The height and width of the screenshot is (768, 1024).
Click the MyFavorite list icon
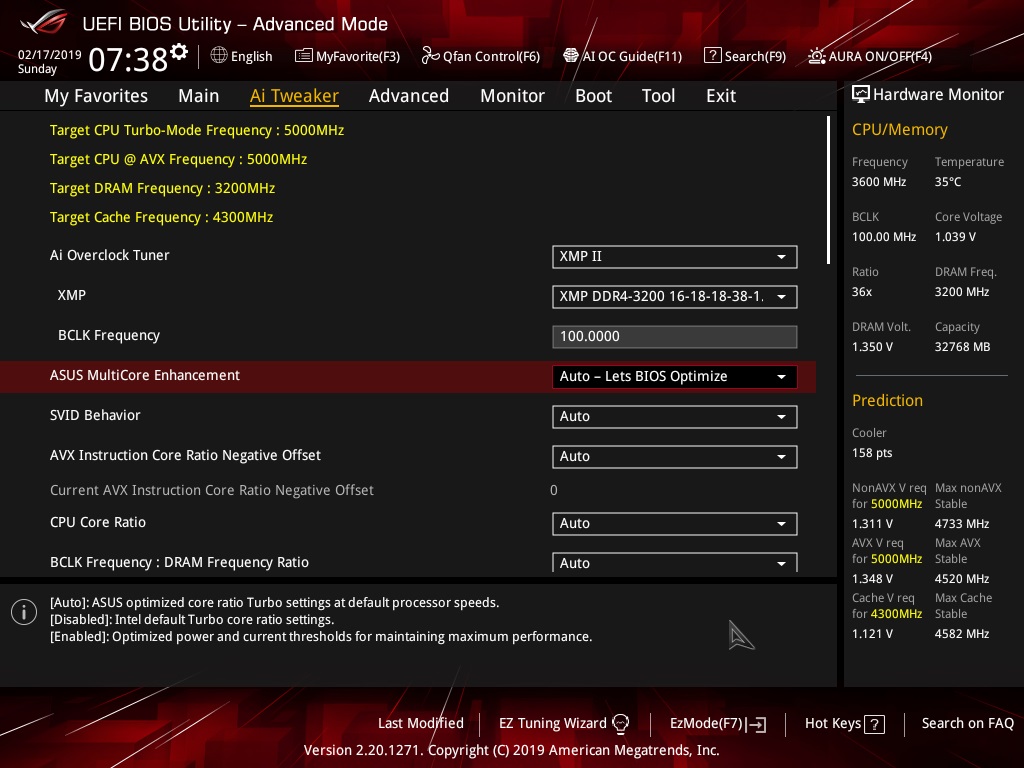303,56
